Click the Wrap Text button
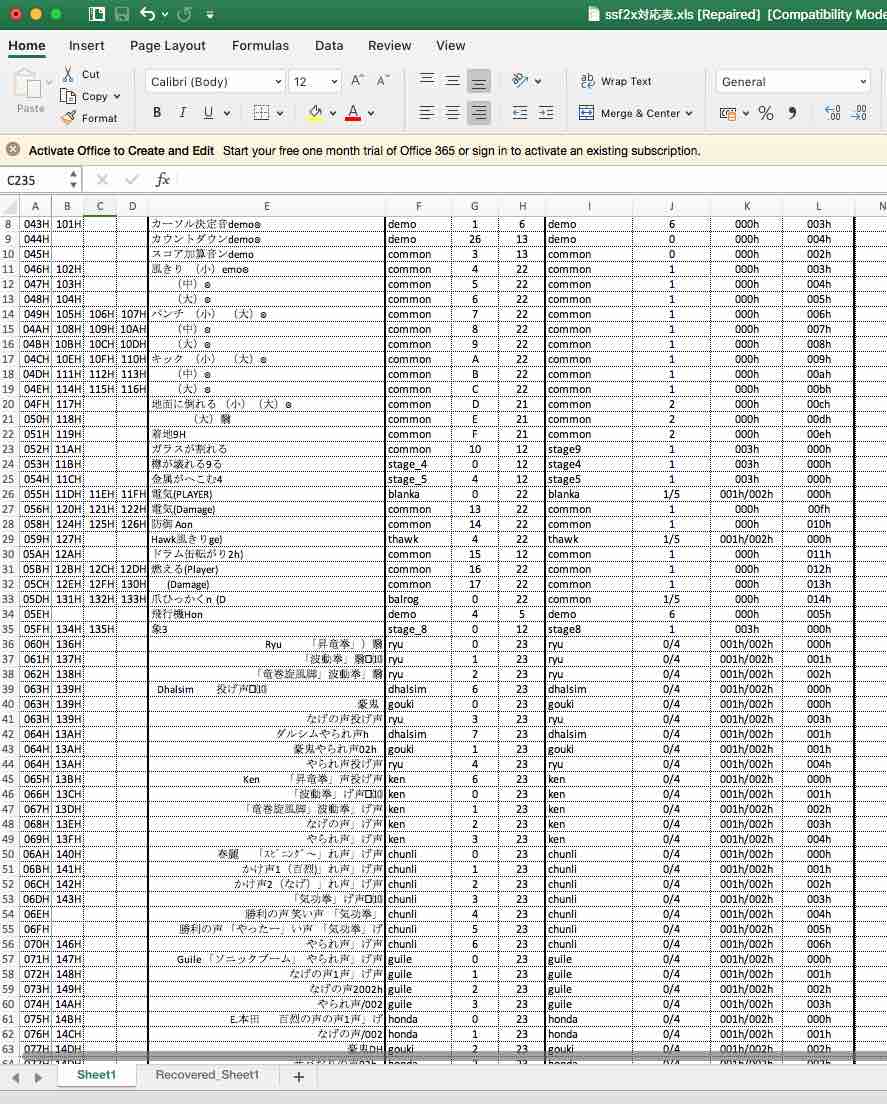 616,81
